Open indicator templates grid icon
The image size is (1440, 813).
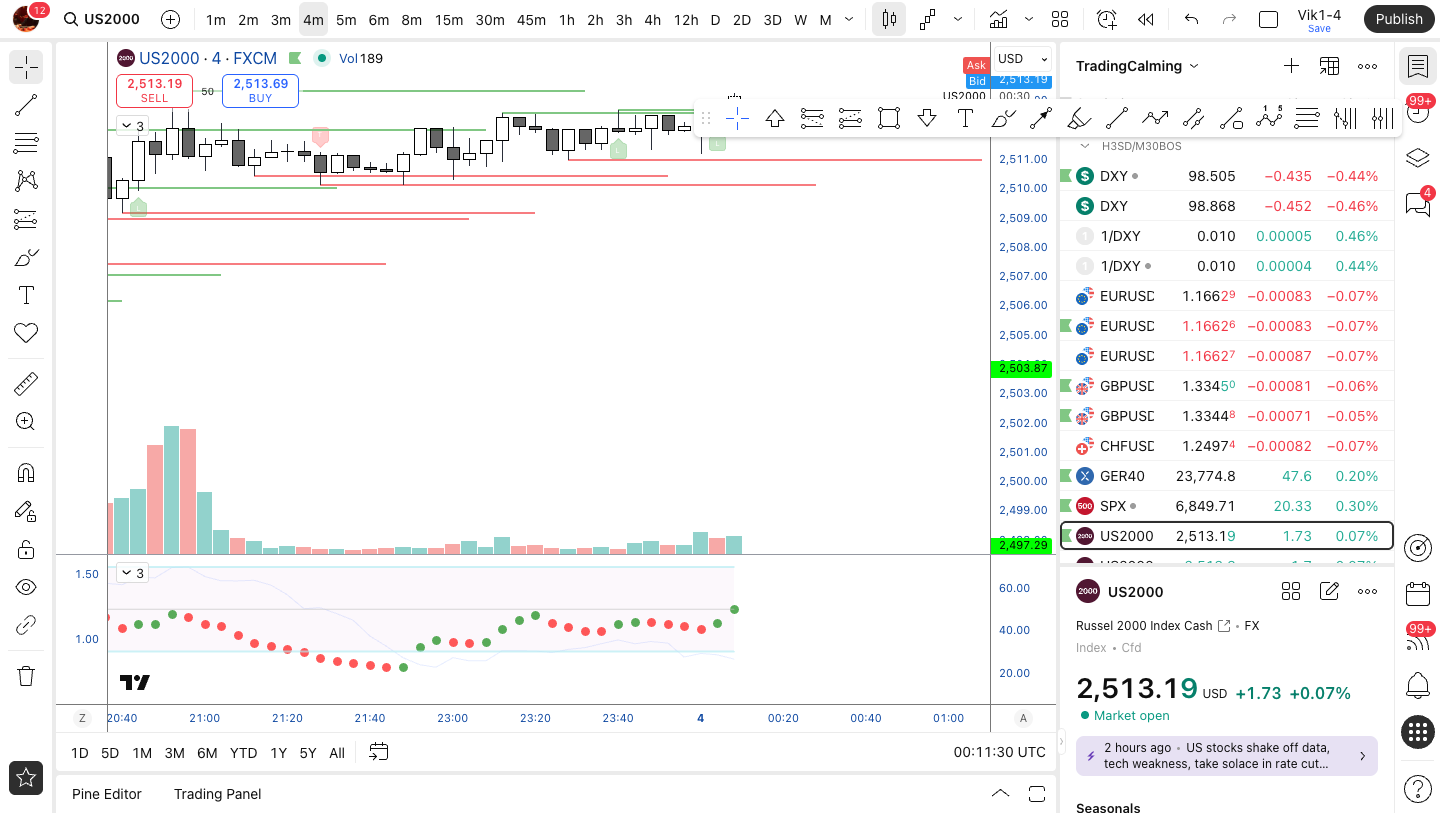1060,19
